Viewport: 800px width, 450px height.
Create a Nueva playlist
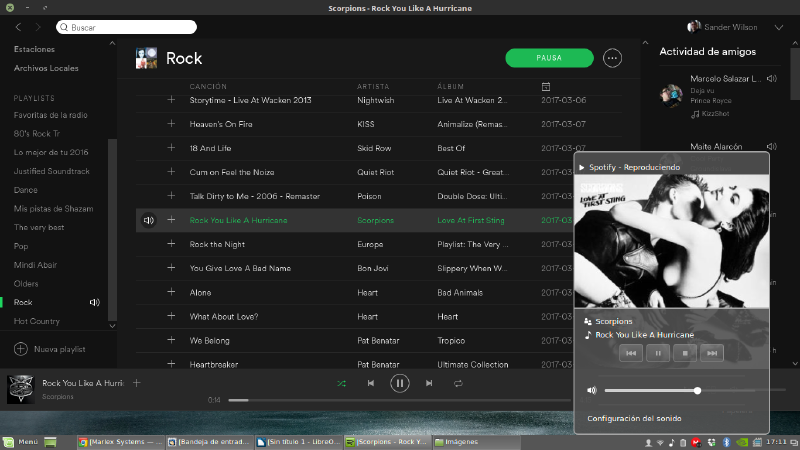point(49,349)
